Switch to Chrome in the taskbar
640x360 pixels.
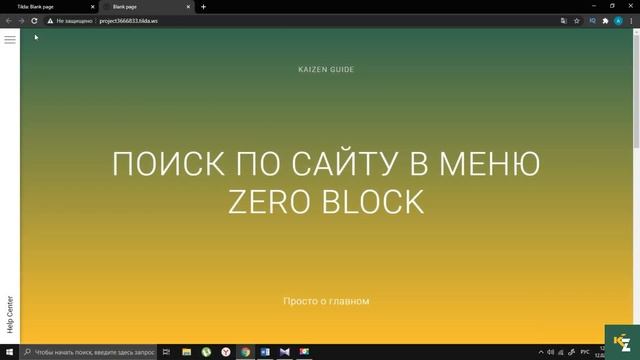[245, 352]
